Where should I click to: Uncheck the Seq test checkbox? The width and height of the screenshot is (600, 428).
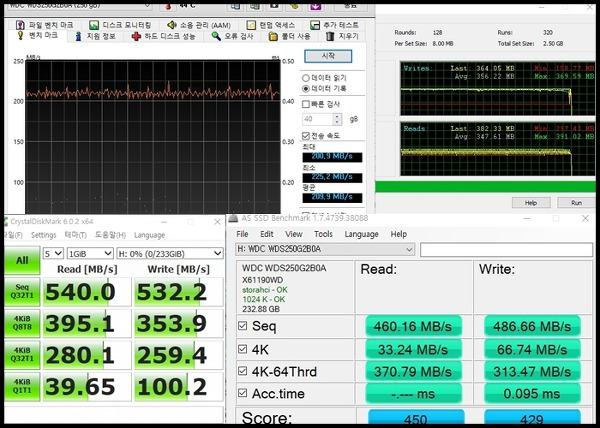click(x=242, y=326)
